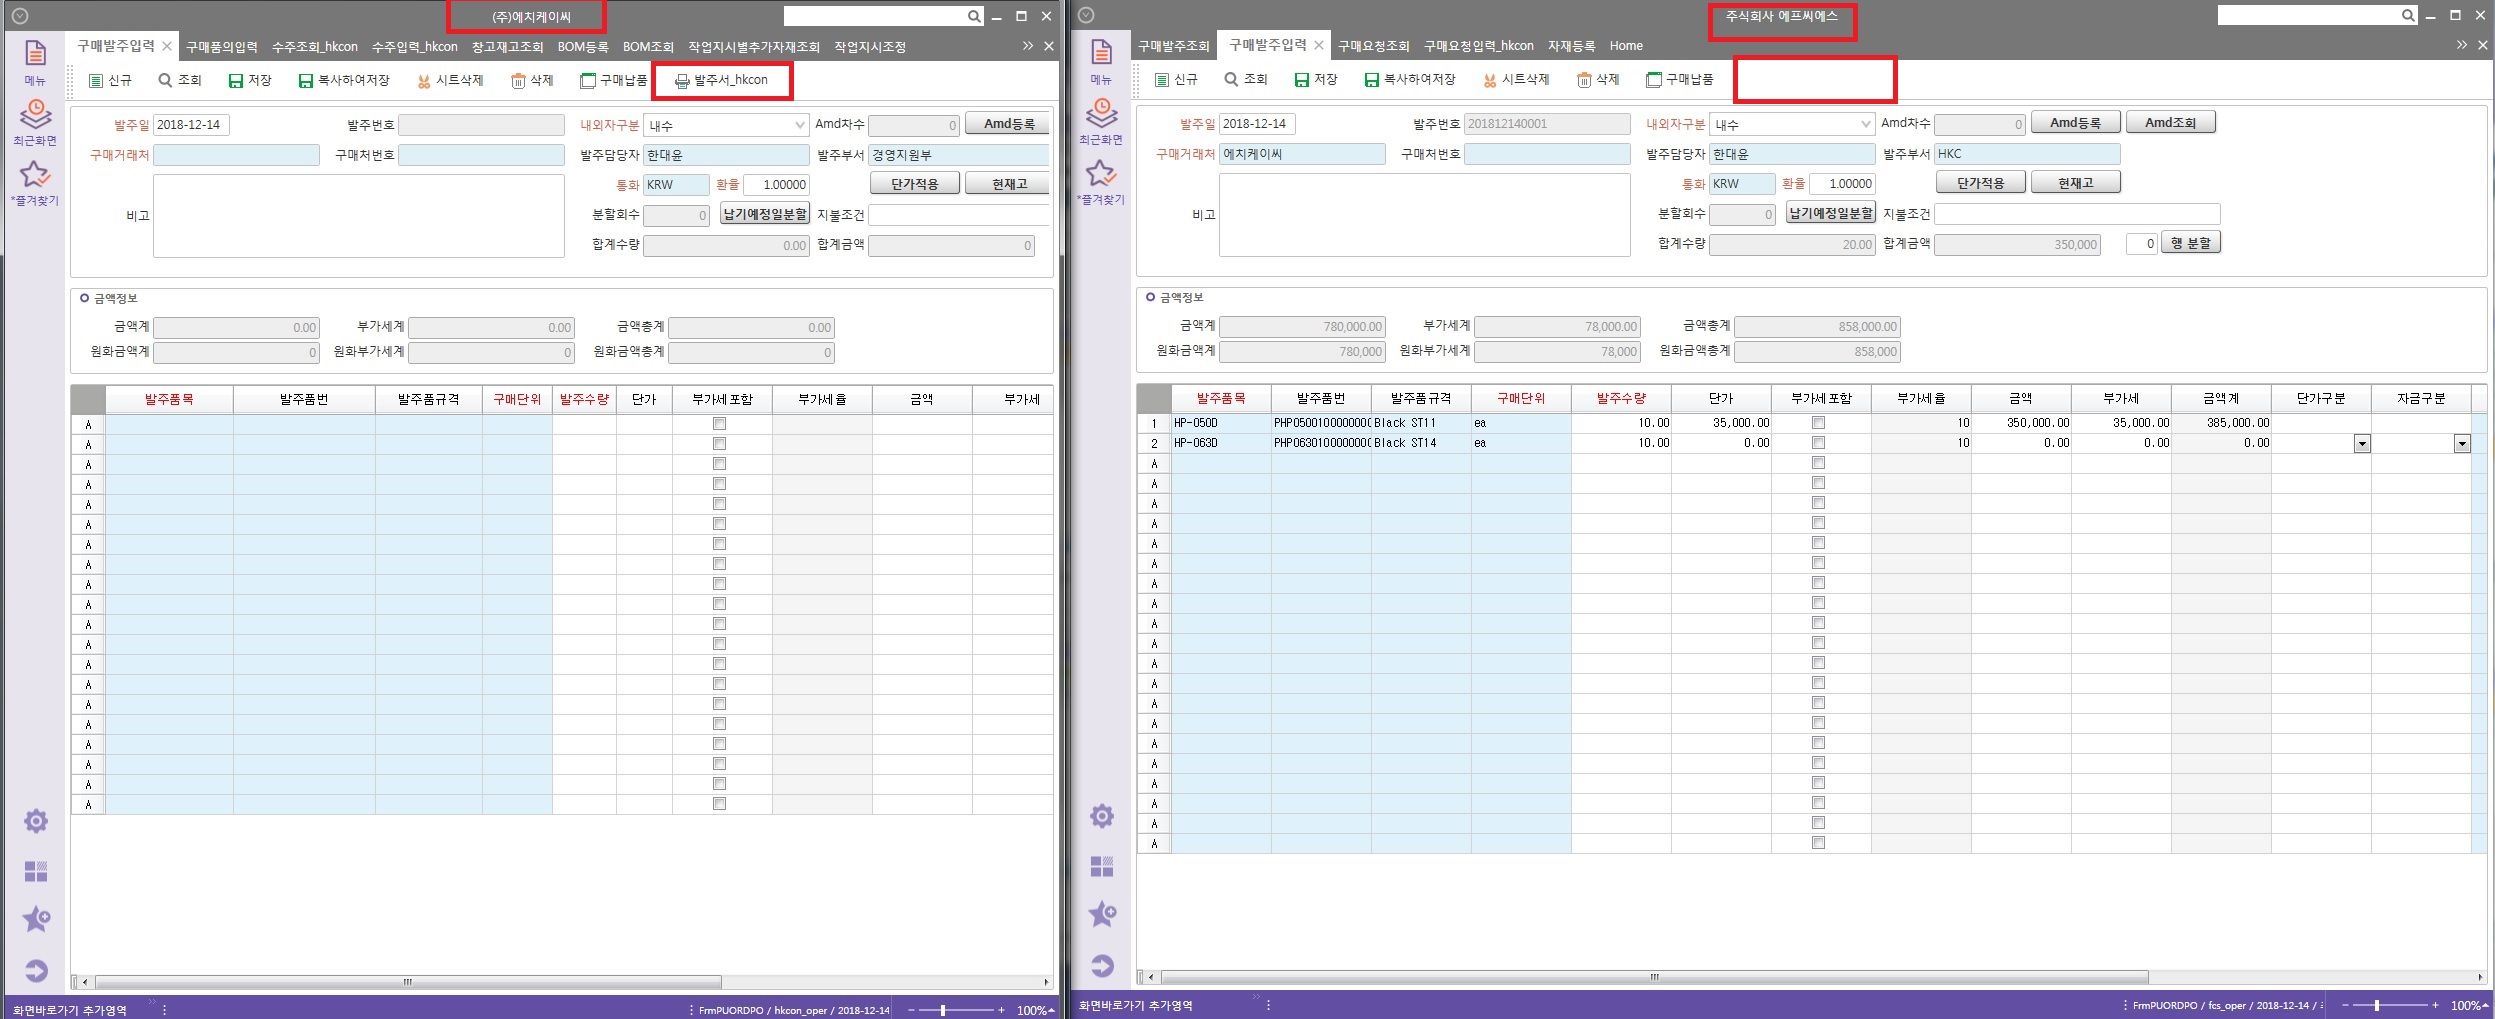This screenshot has width=2495, height=1019.
Task: Click 행 분할 button in the right window
Action: (x=2191, y=243)
